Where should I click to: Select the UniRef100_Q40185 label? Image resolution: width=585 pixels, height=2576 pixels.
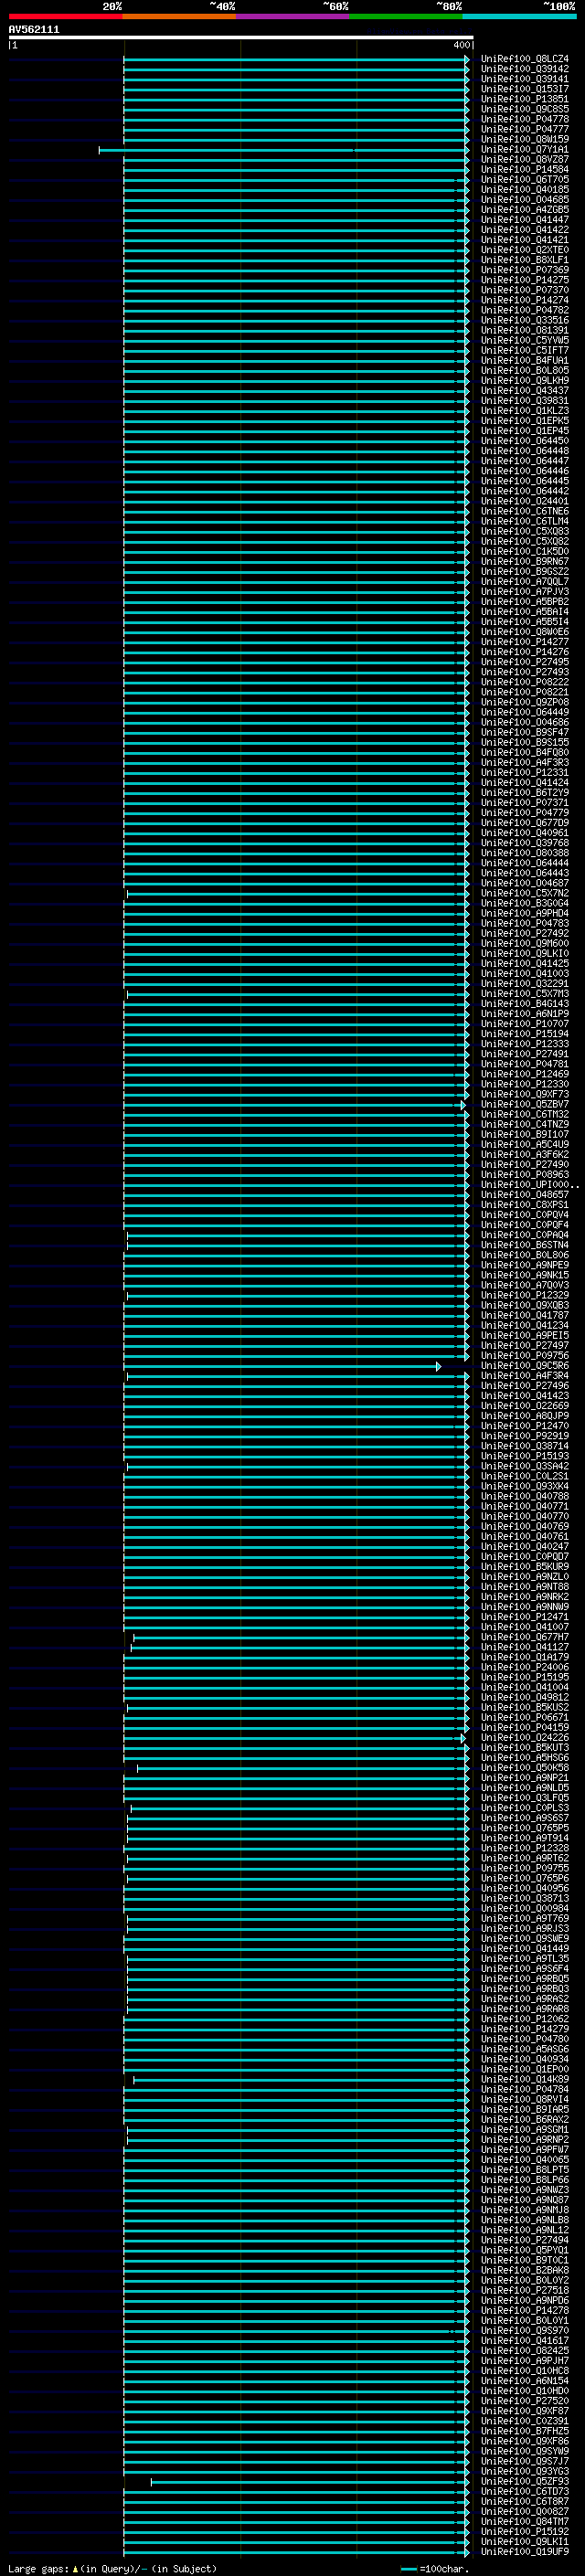click(524, 190)
